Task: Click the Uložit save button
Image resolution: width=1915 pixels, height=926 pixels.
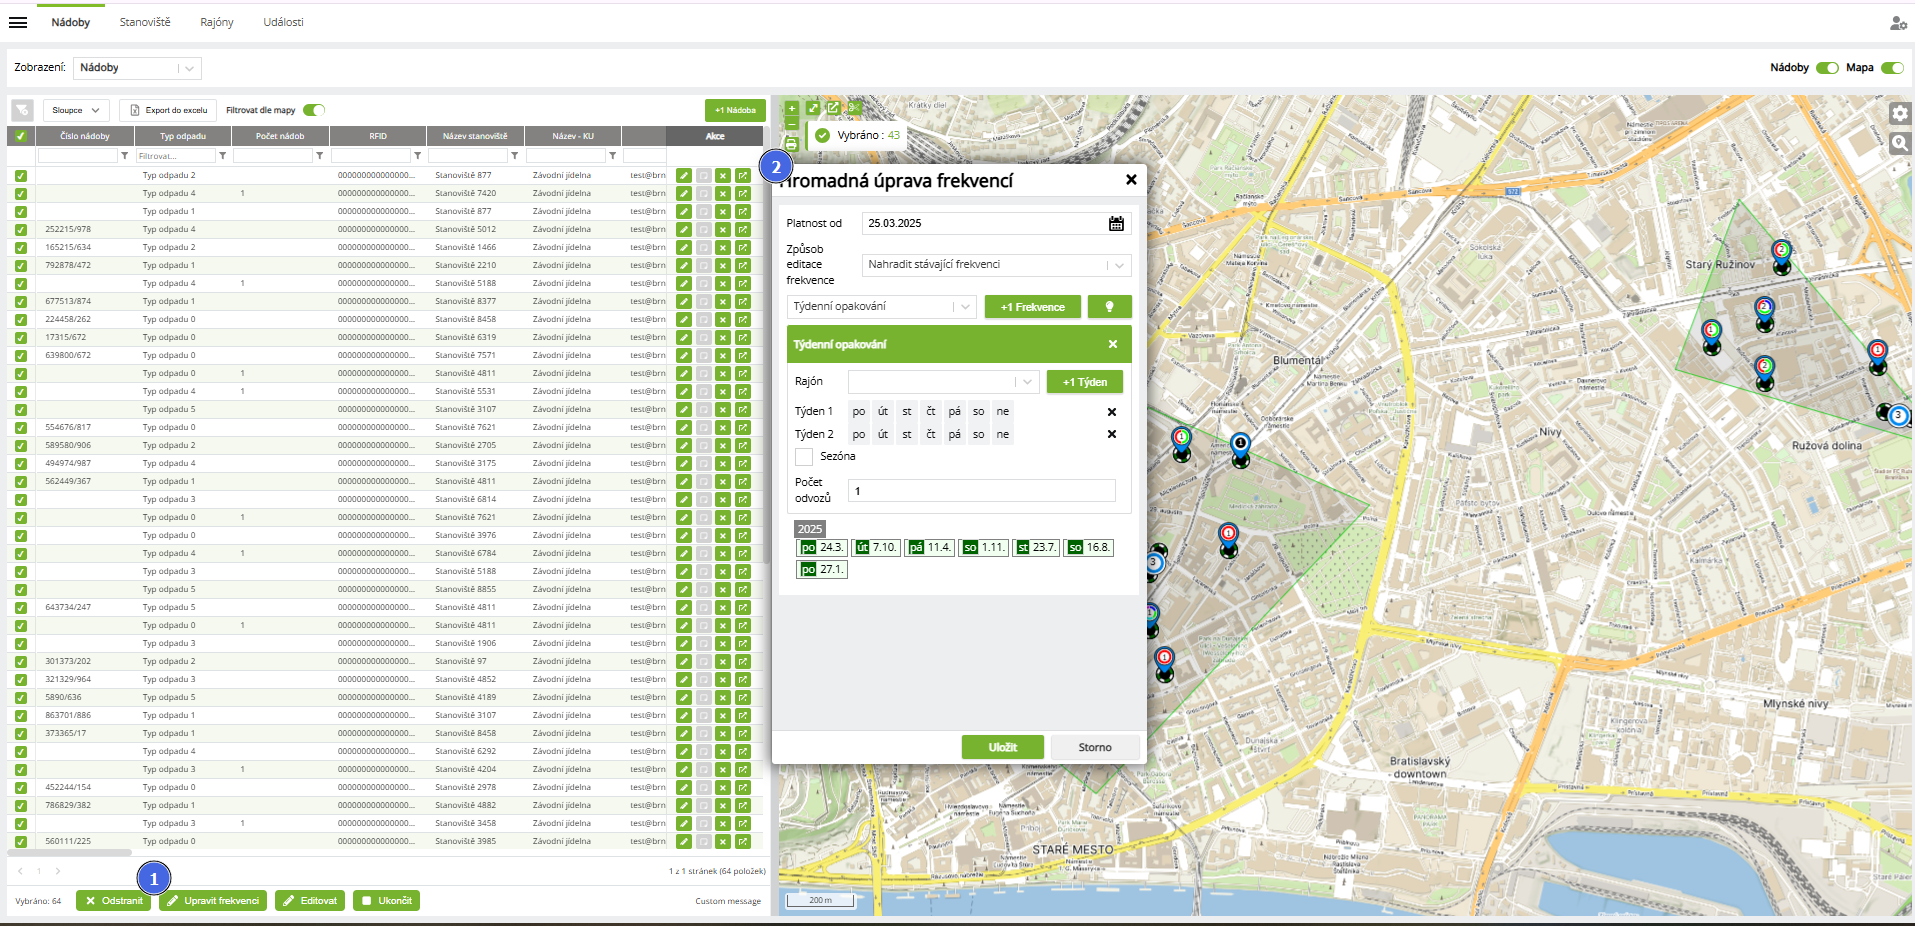Action: tap(1002, 747)
